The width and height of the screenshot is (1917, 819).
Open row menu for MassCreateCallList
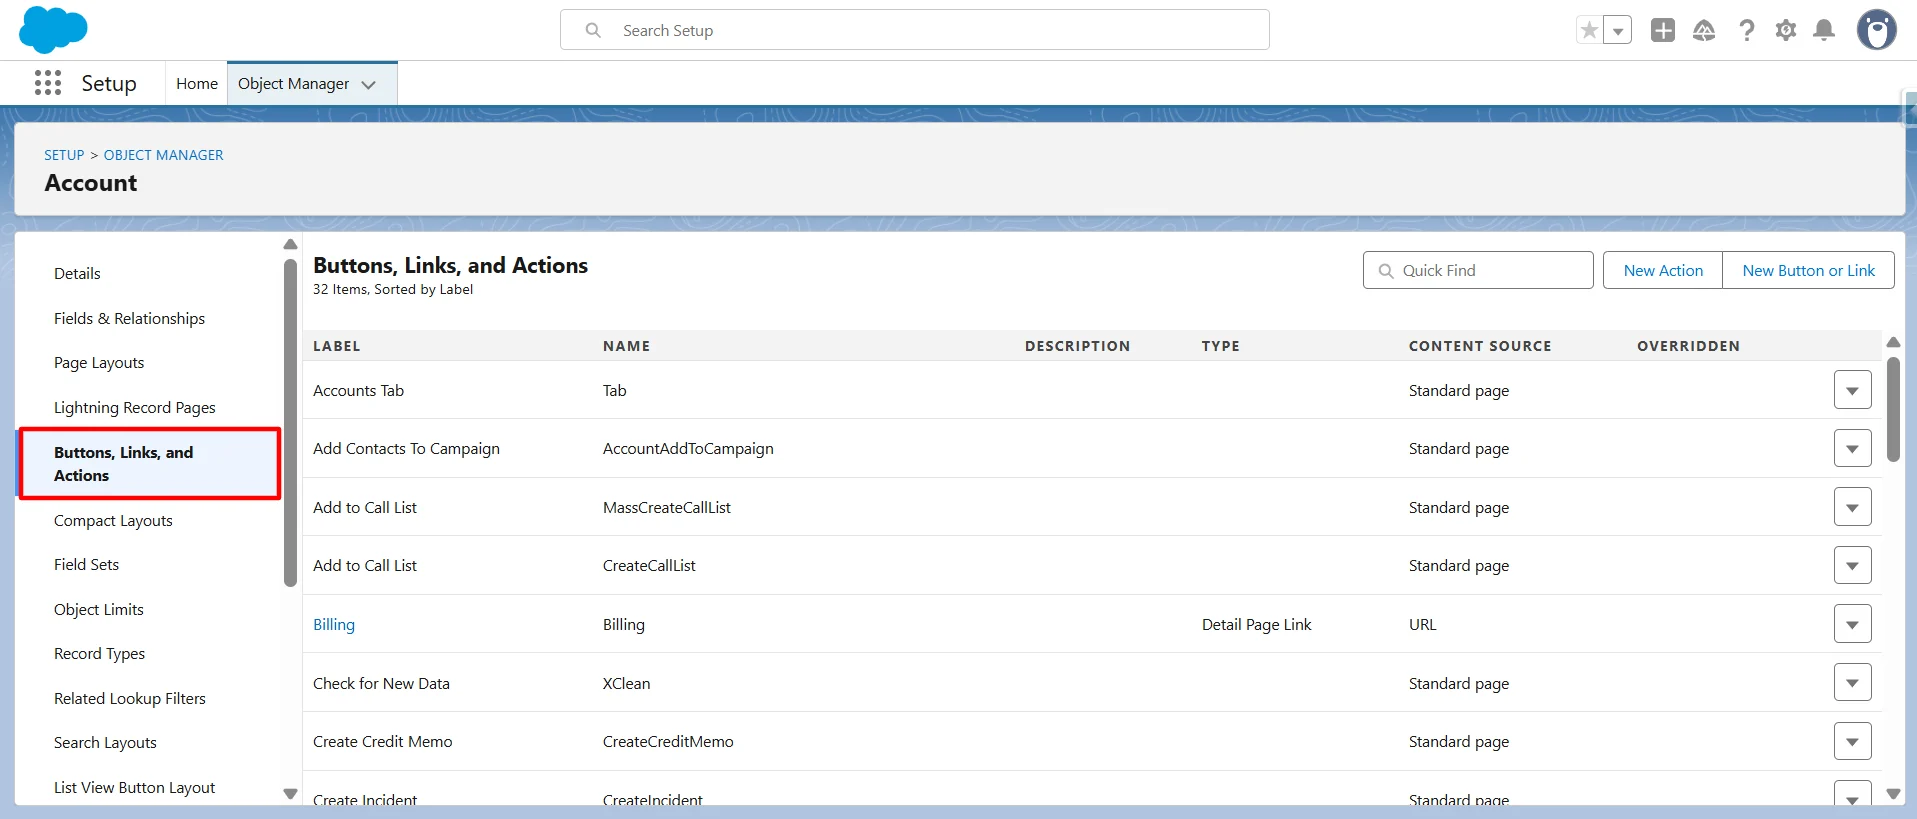click(1852, 507)
